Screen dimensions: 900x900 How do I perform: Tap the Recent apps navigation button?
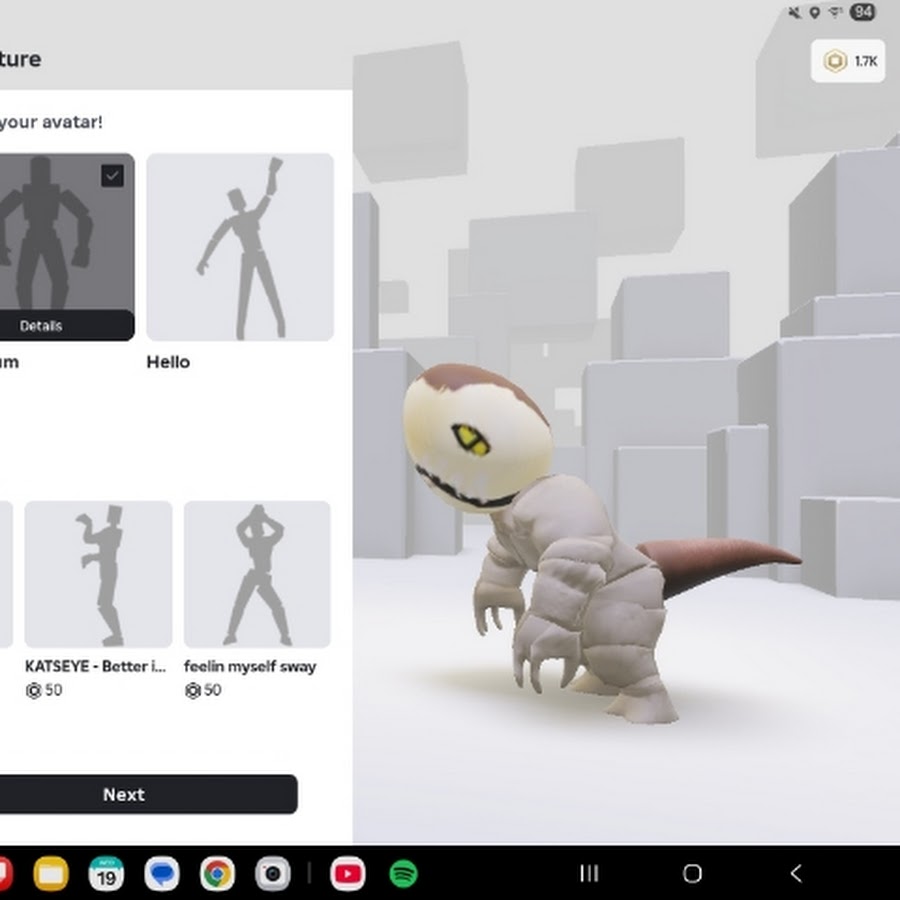click(589, 874)
